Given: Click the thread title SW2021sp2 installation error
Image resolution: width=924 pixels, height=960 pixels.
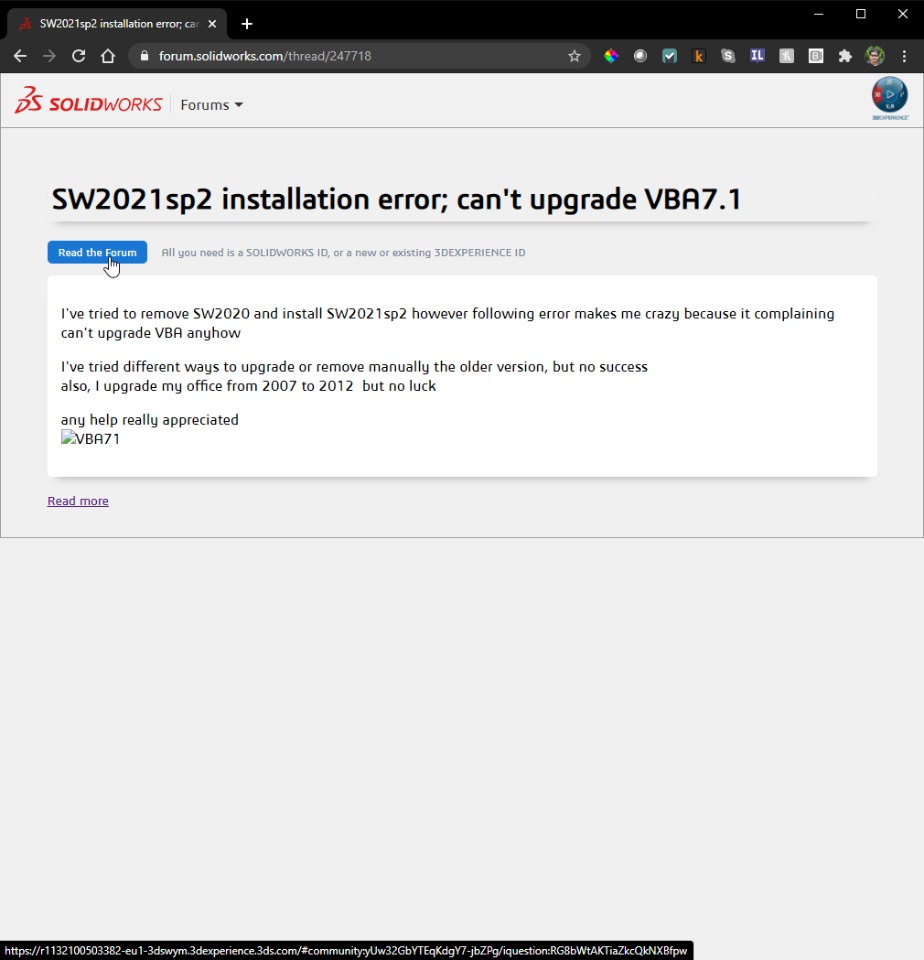Looking at the screenshot, I should [x=396, y=200].
